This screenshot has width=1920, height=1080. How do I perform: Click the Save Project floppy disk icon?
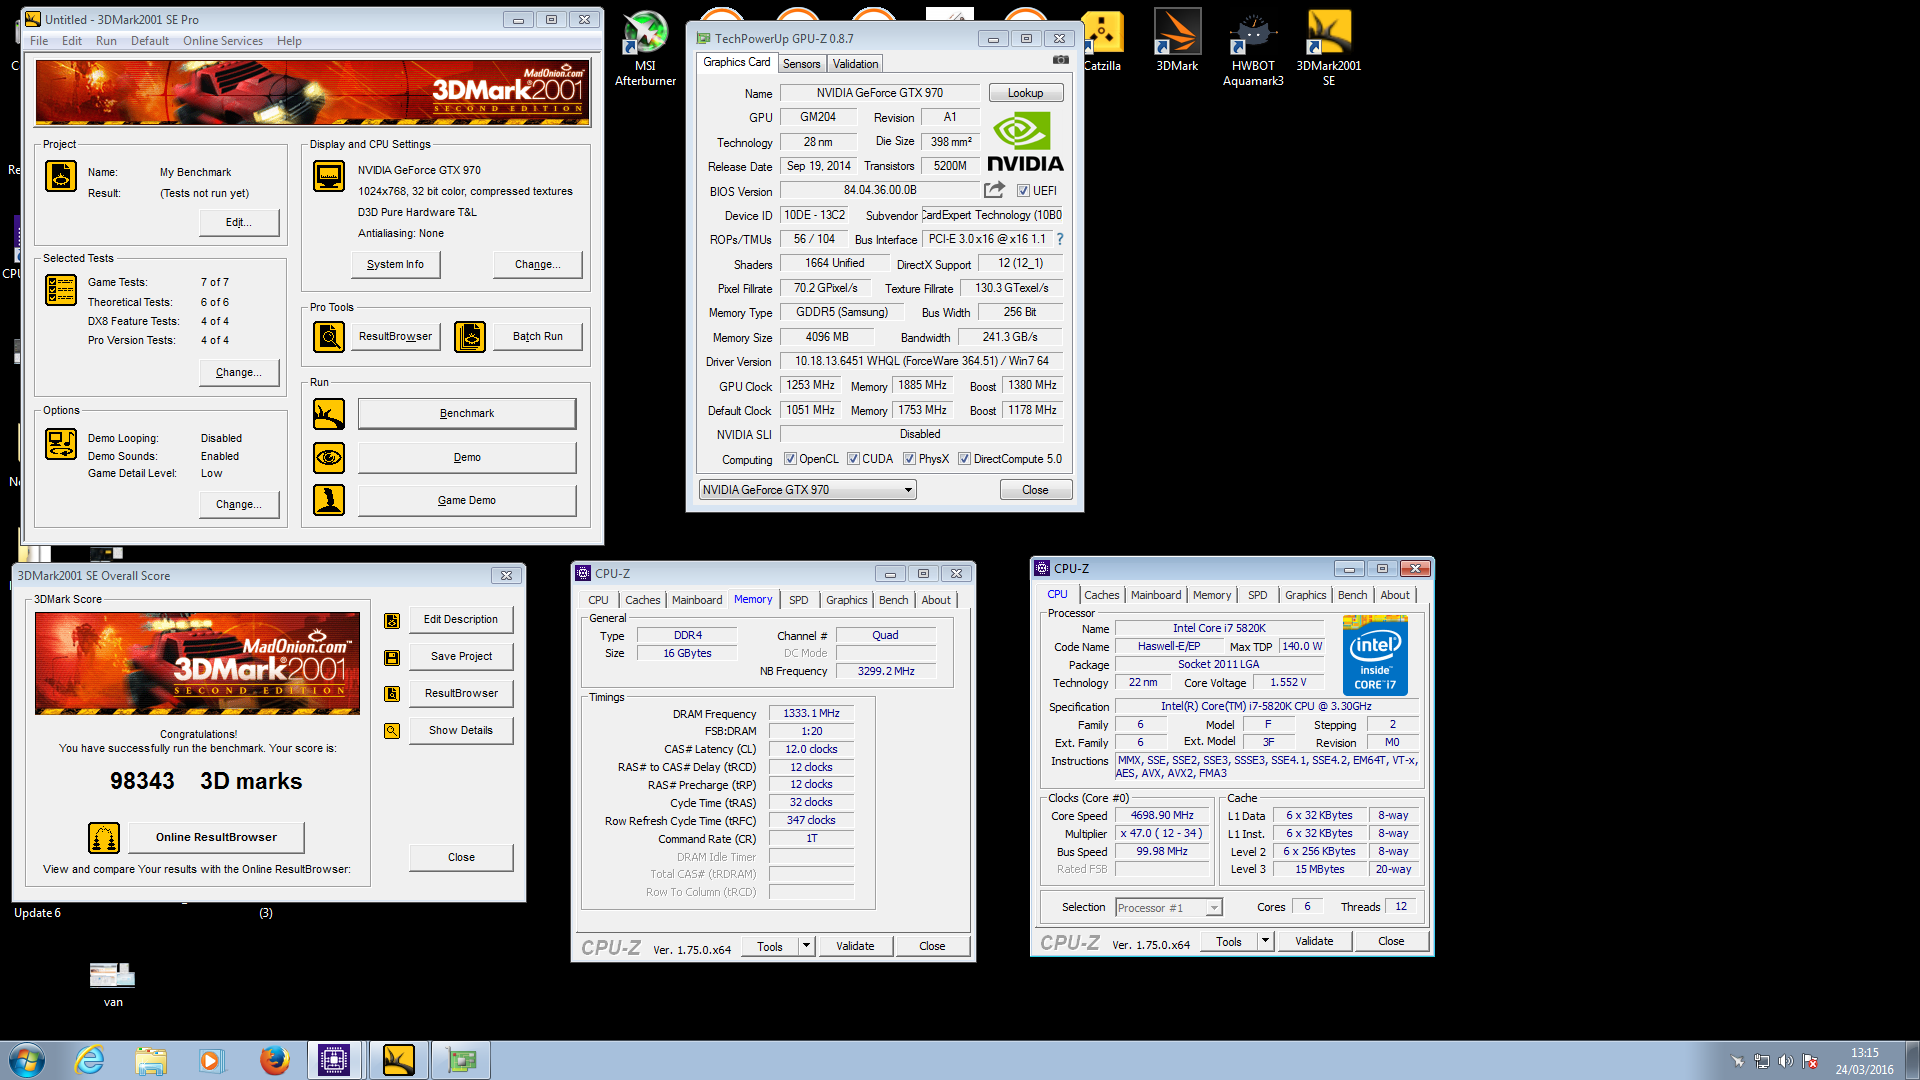[392, 658]
